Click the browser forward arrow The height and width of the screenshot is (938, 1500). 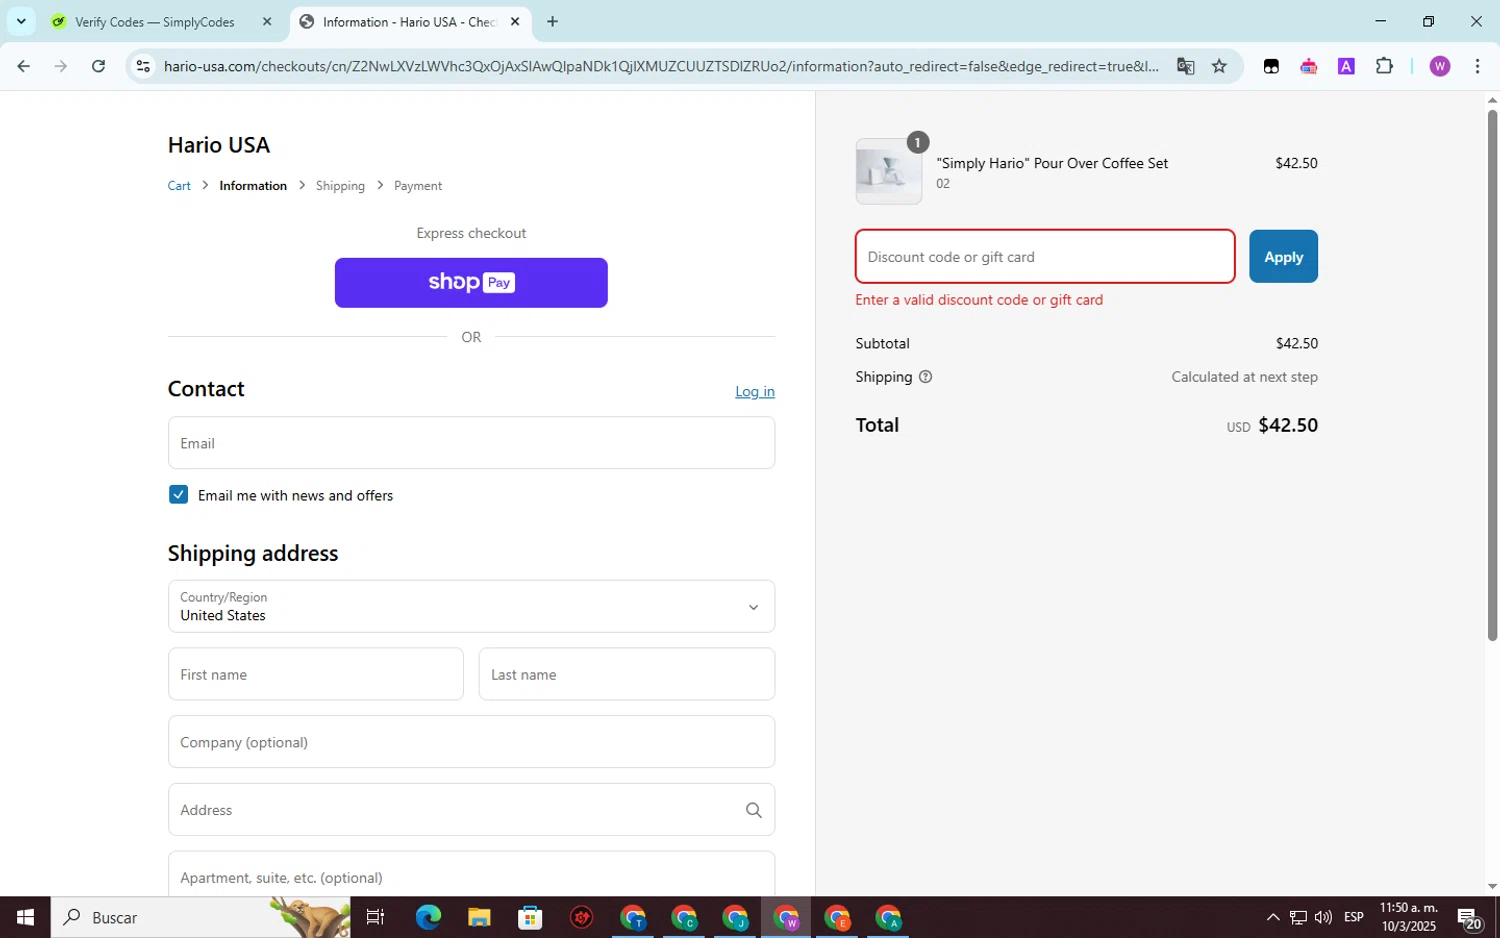click(x=61, y=66)
